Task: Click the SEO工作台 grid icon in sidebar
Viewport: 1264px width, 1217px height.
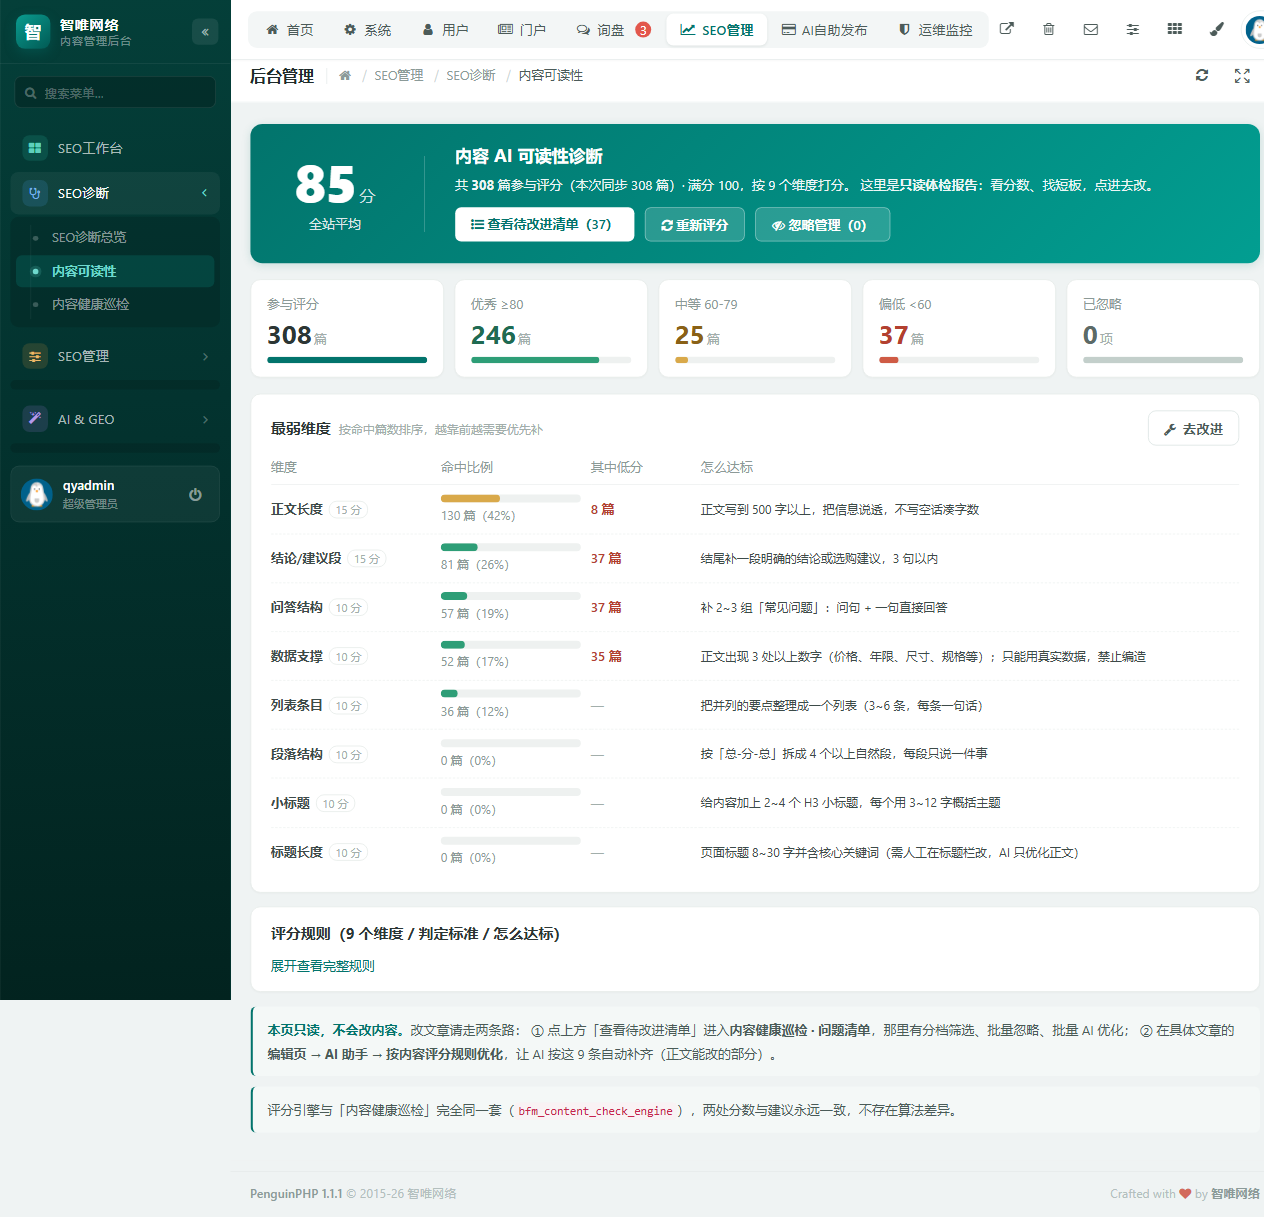Action: pos(35,148)
